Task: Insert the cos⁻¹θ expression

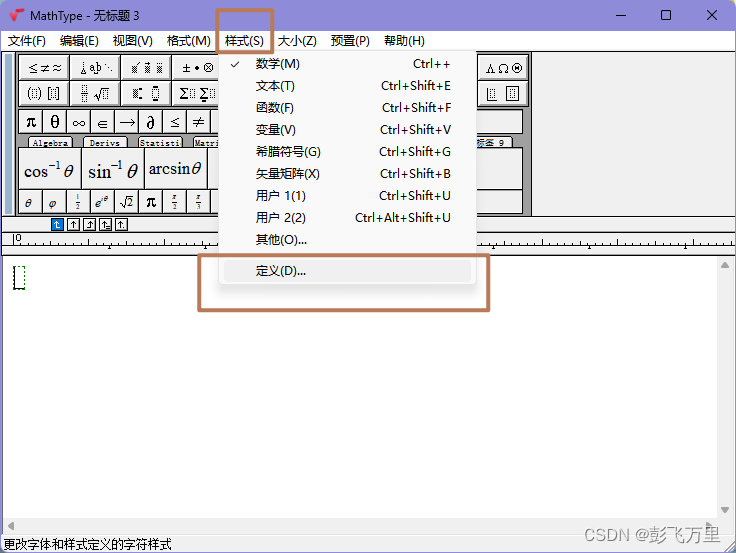Action: (x=50, y=169)
